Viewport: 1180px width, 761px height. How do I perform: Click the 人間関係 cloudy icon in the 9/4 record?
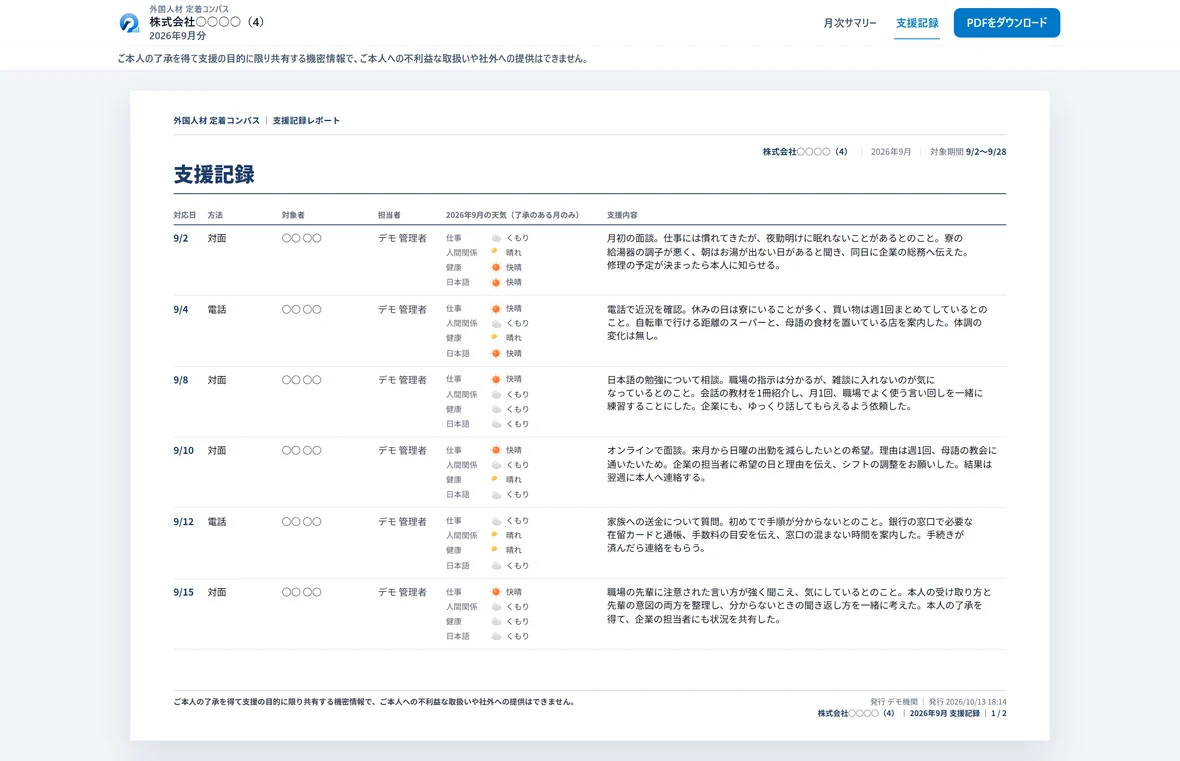click(496, 323)
